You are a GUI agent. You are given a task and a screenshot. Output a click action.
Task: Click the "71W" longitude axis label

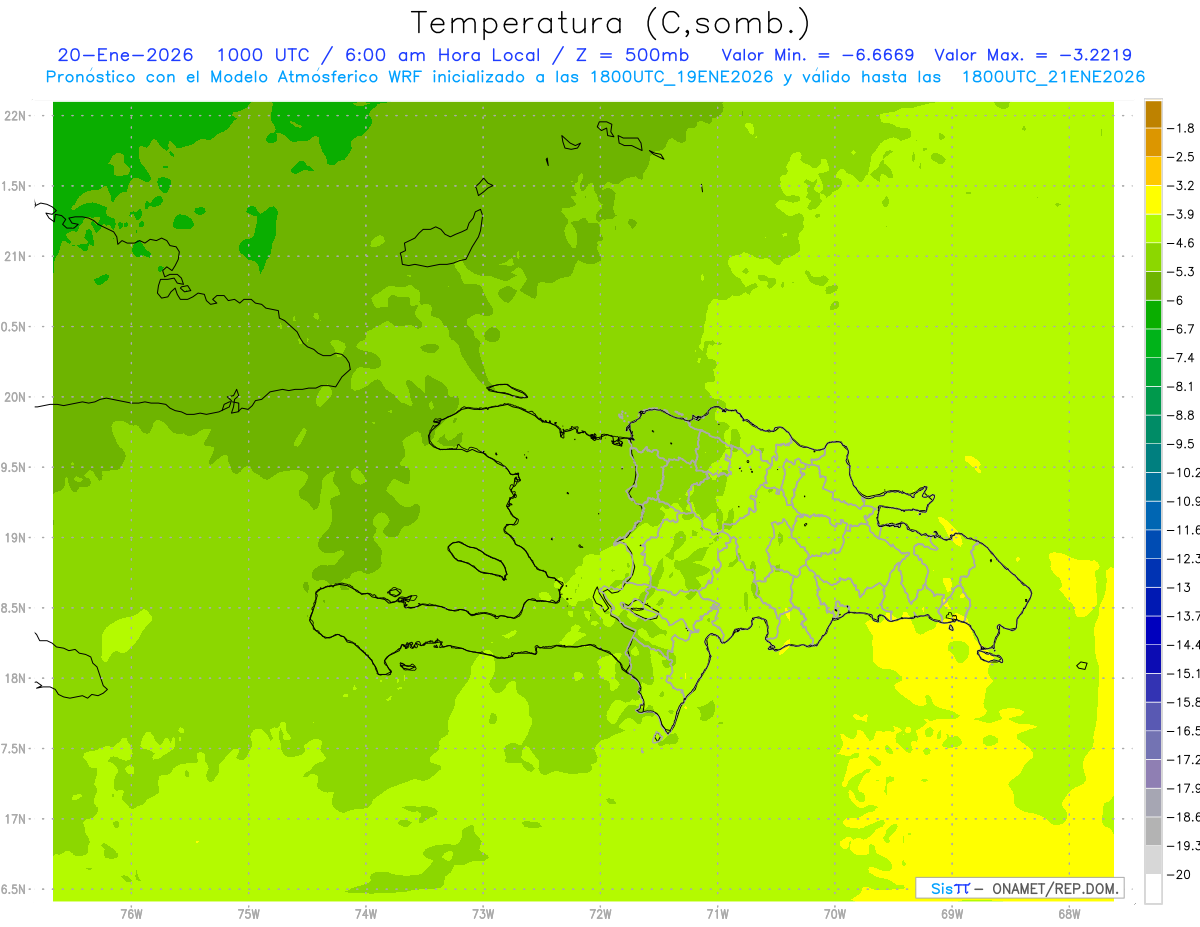coord(717,913)
